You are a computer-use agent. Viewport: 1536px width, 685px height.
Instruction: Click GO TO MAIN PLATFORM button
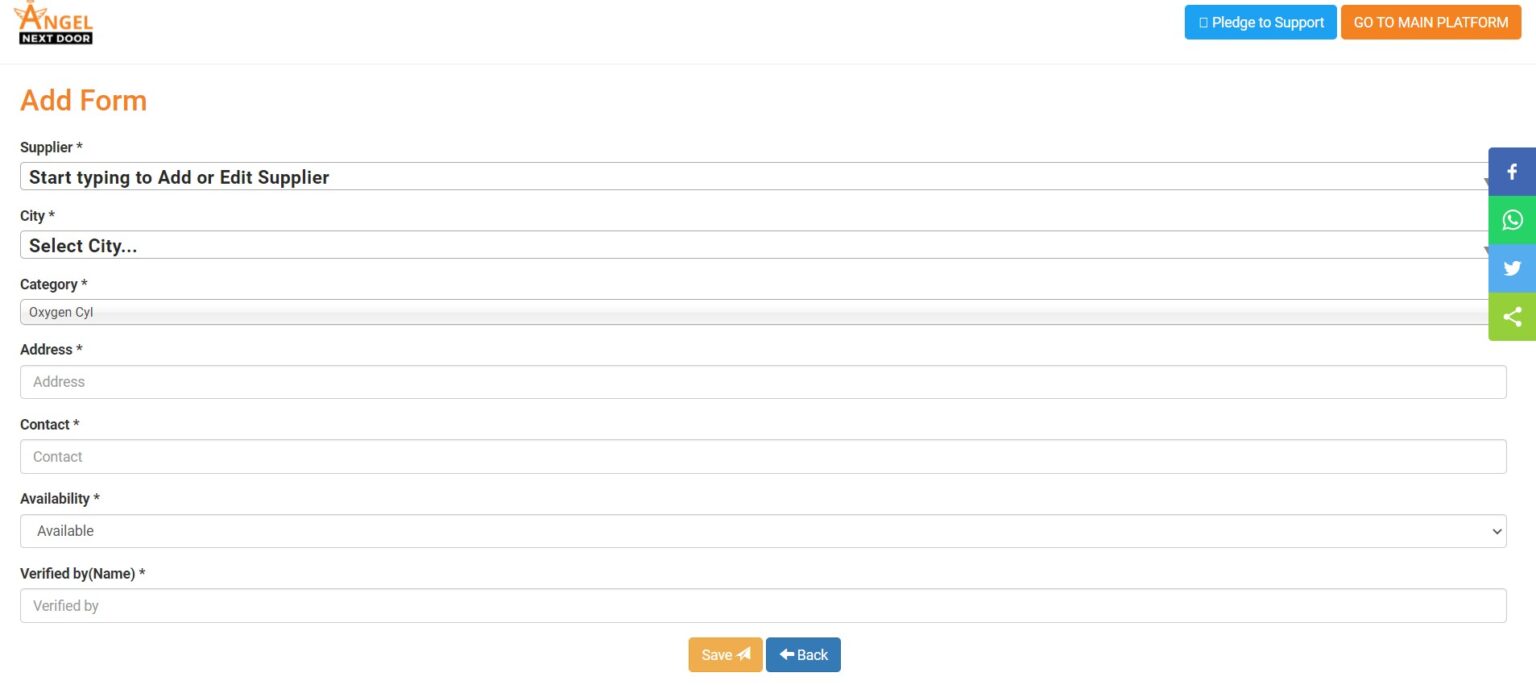(1431, 22)
